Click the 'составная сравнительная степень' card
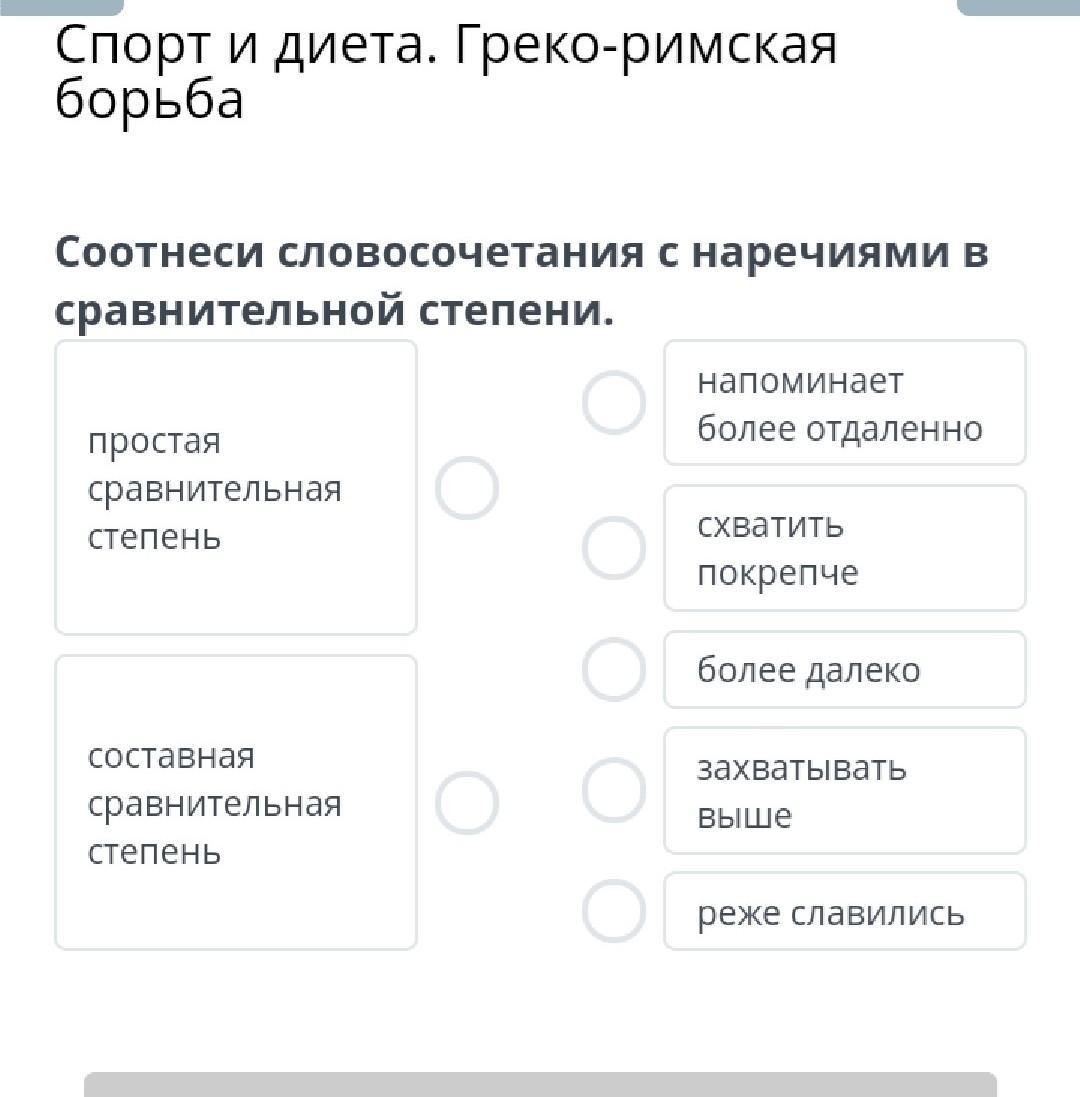Screen dimensions: 1080x1097 tap(235, 802)
